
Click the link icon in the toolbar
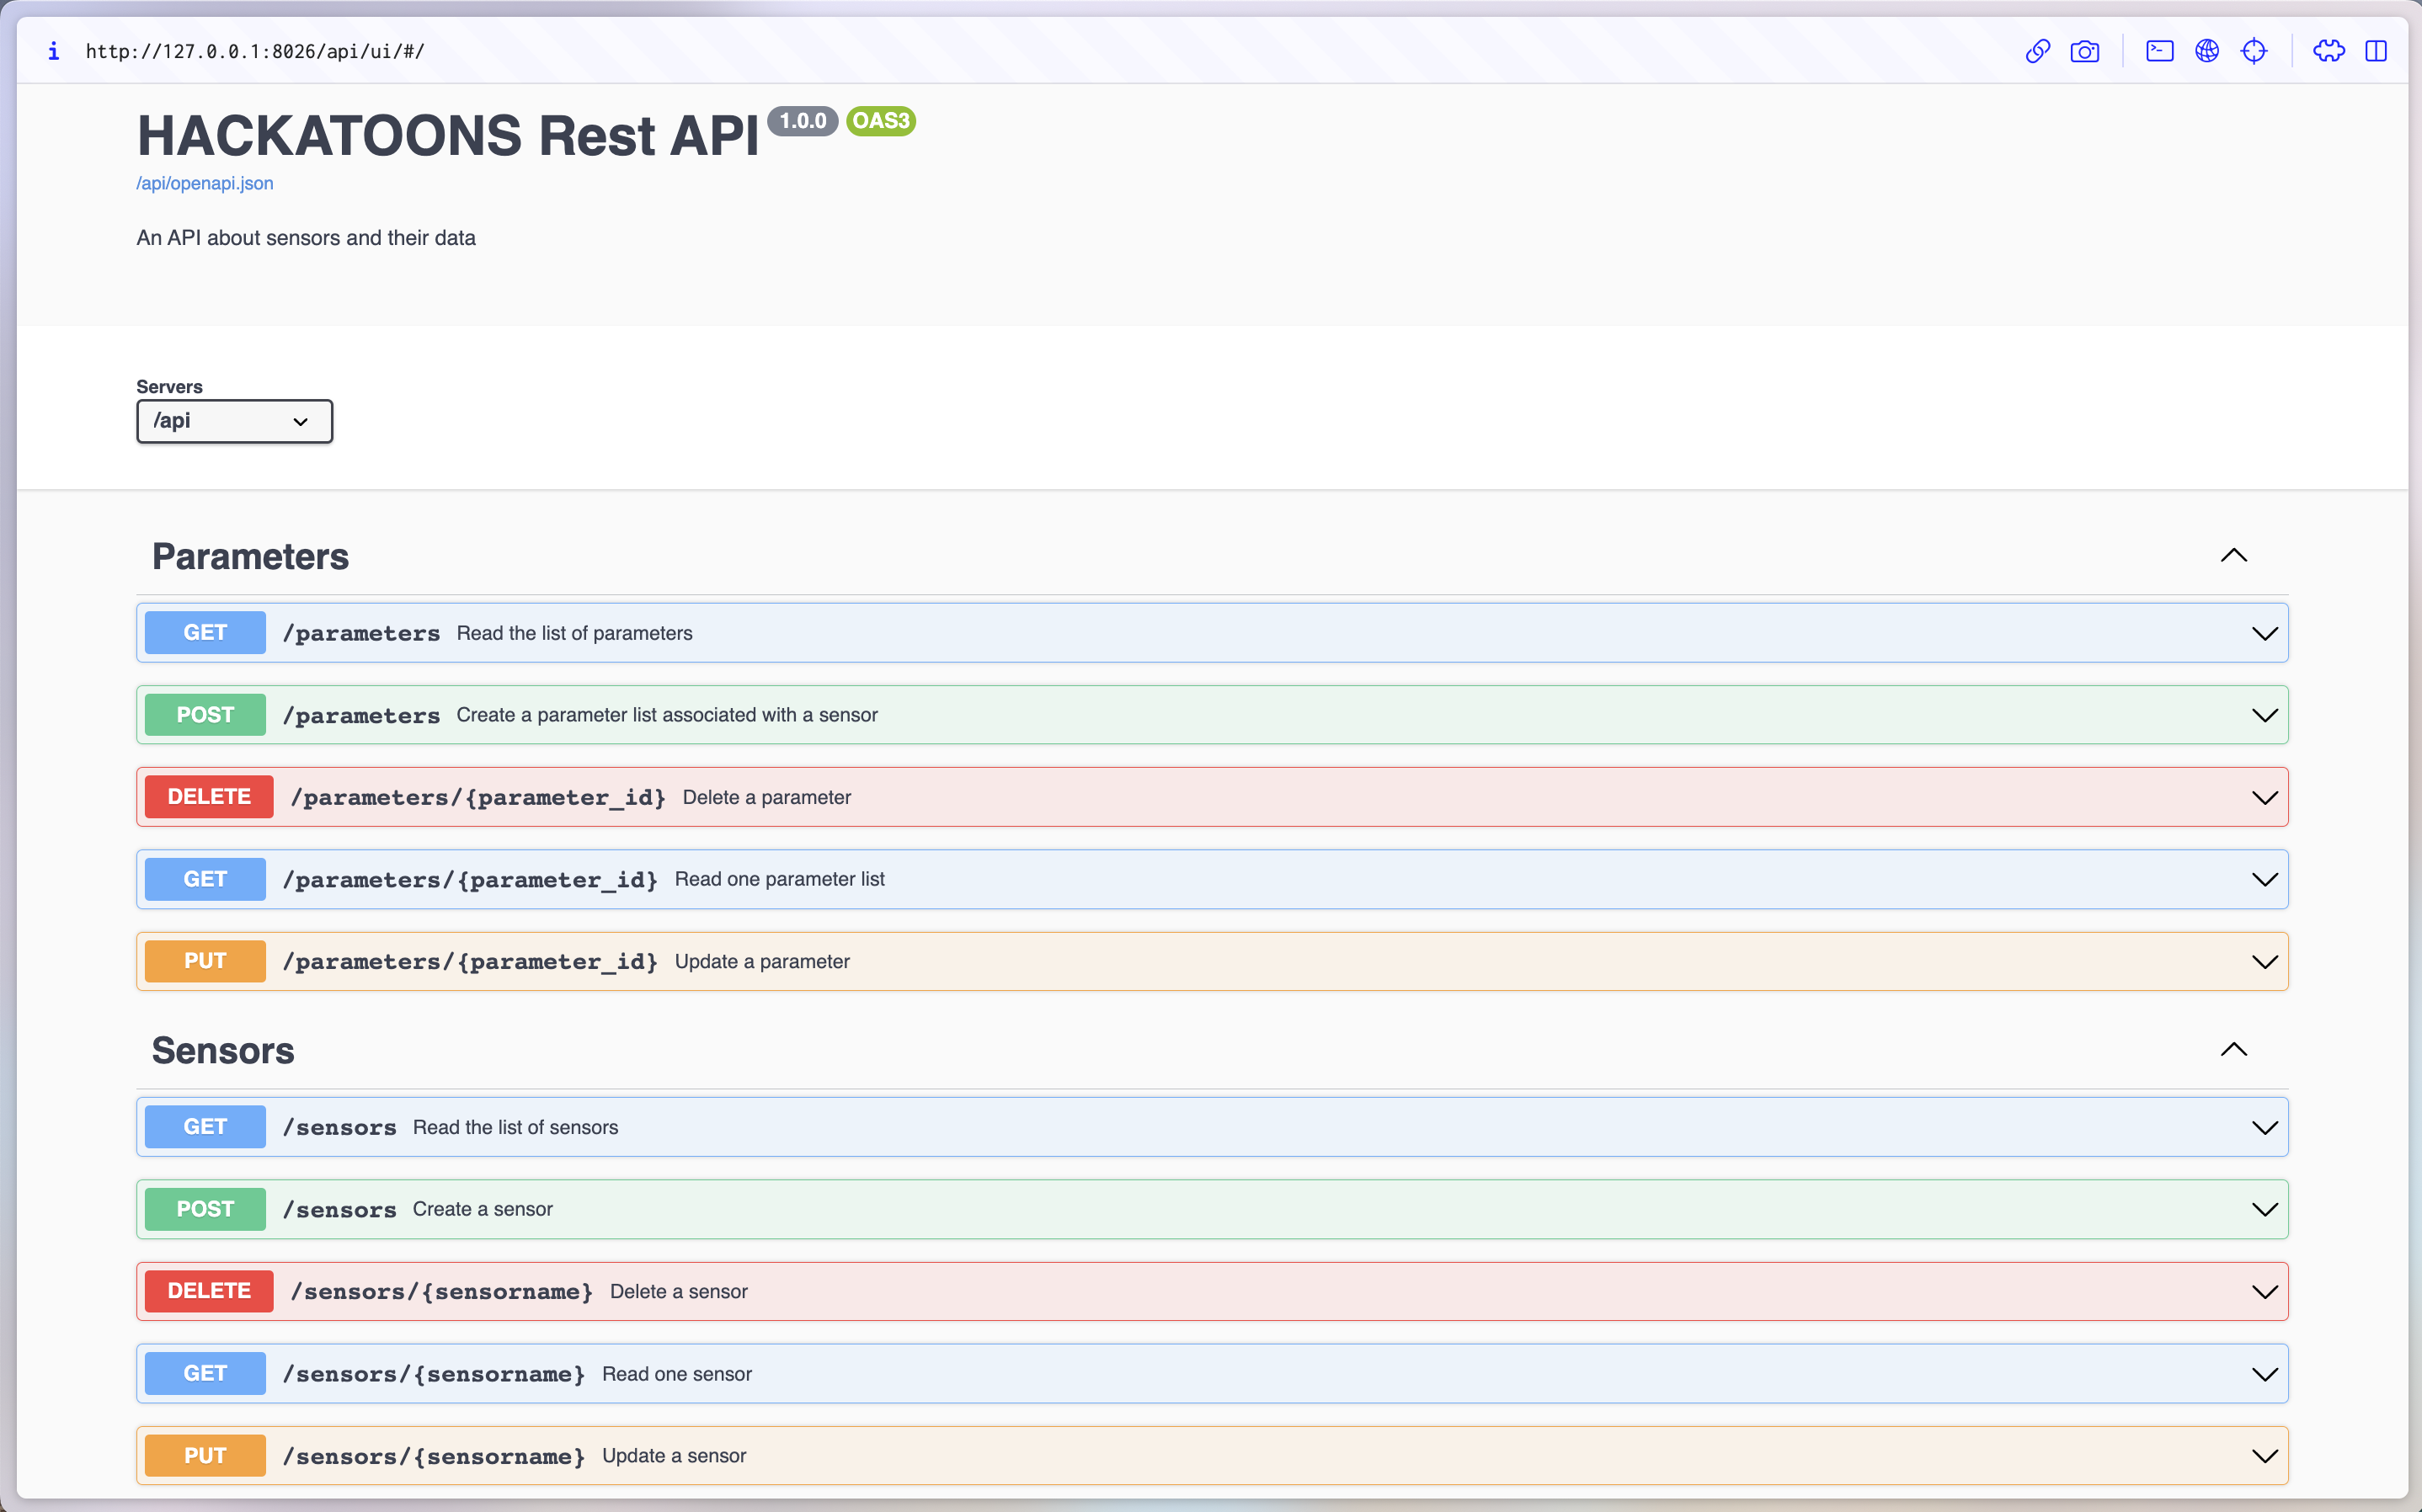click(x=2037, y=51)
